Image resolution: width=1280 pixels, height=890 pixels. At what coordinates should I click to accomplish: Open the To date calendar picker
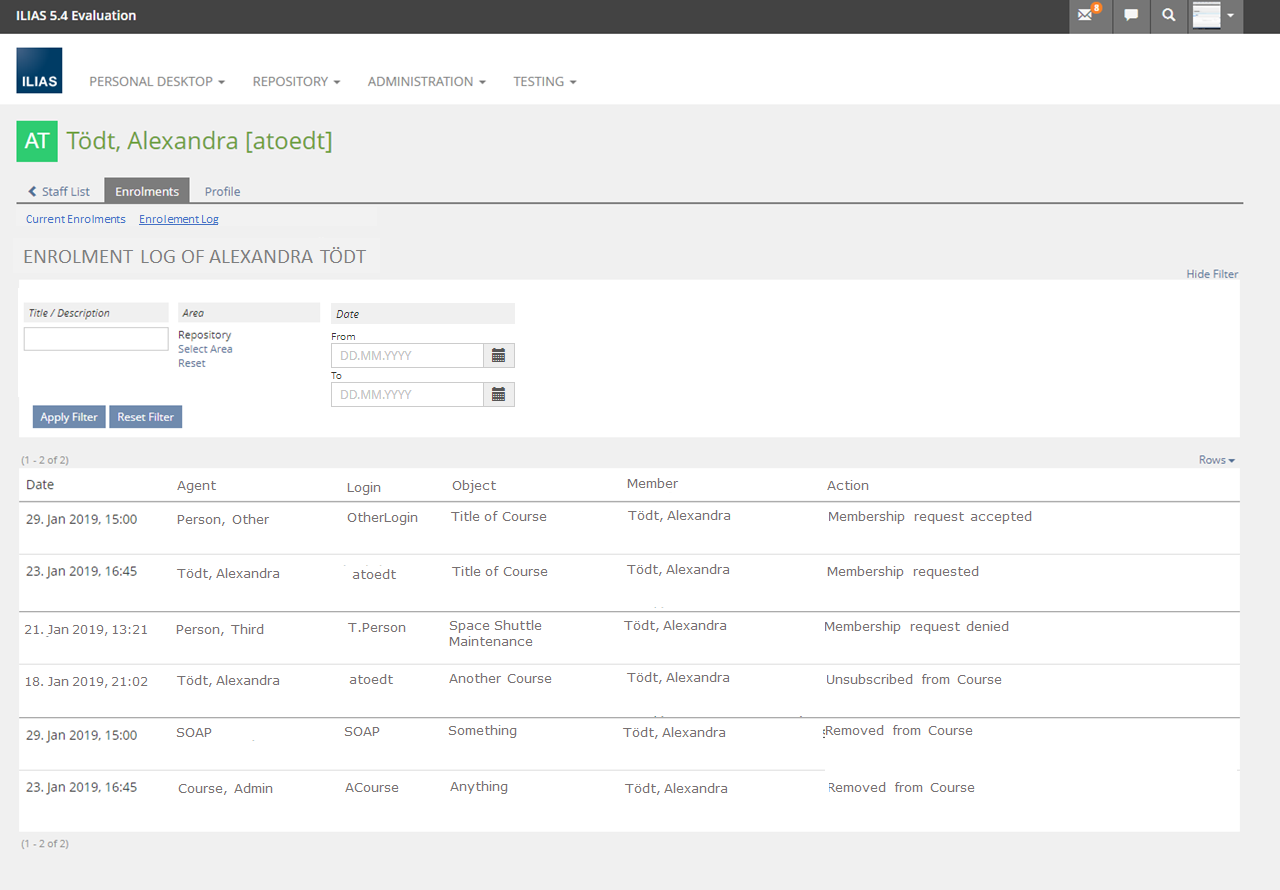tap(498, 394)
